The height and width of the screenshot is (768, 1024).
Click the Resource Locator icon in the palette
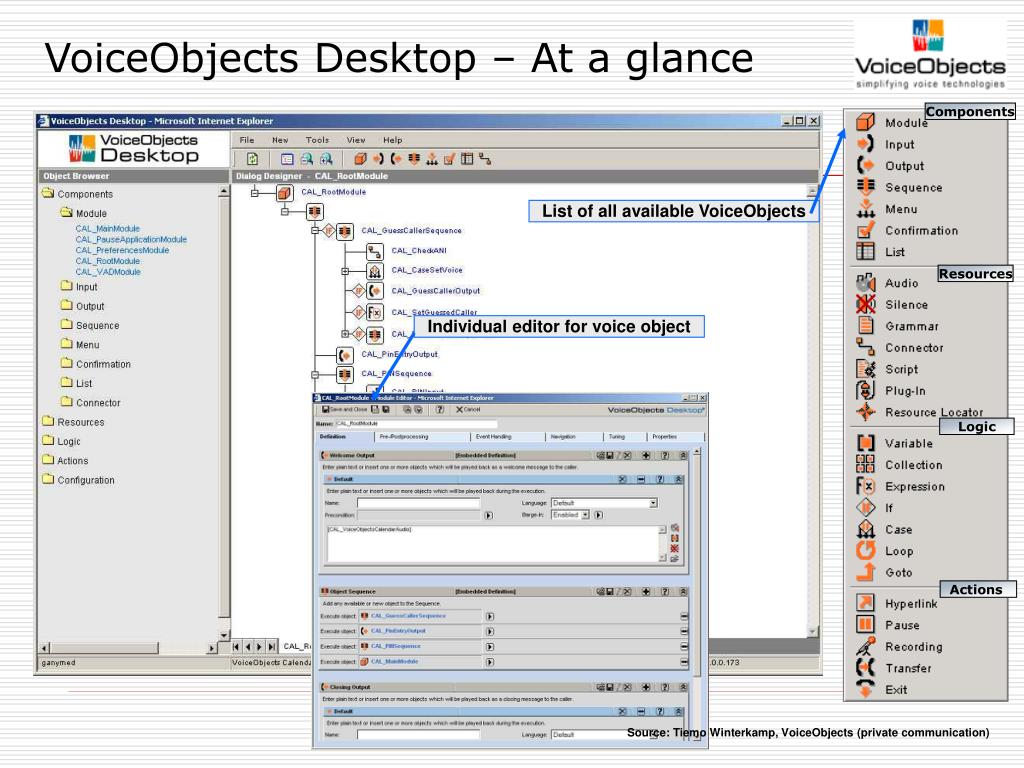point(865,411)
